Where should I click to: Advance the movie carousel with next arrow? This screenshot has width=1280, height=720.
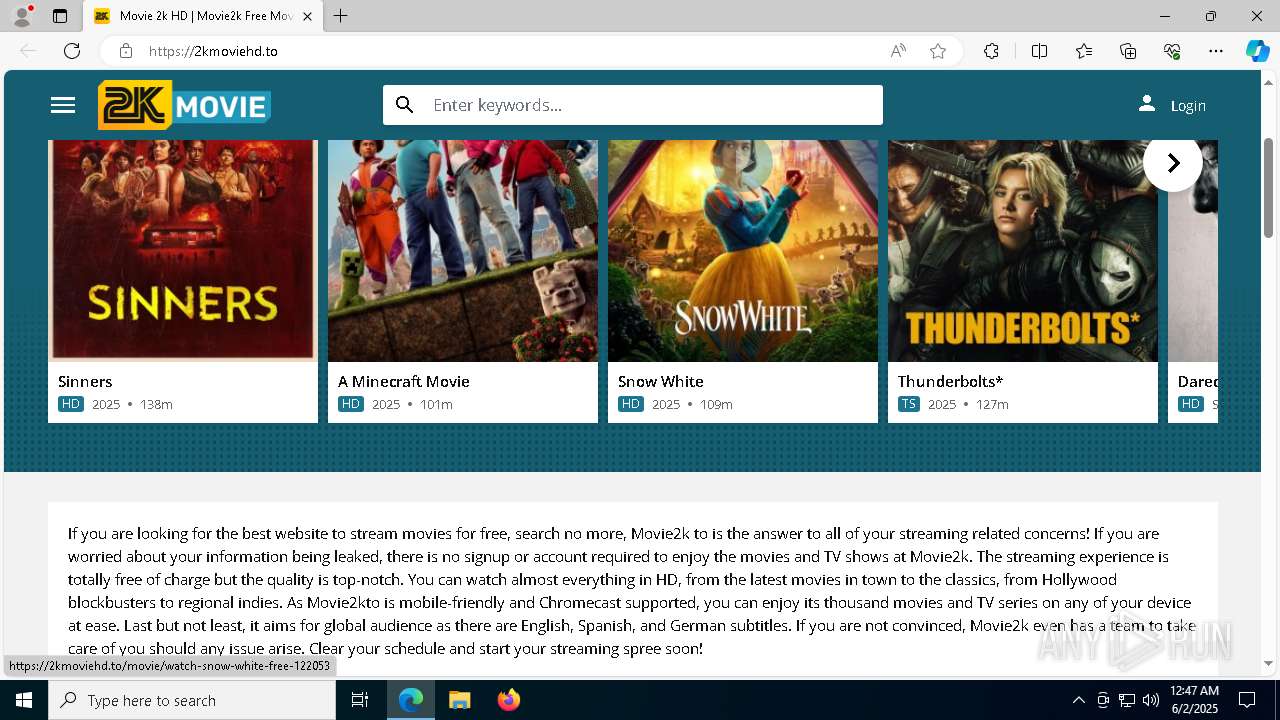tap(1173, 162)
